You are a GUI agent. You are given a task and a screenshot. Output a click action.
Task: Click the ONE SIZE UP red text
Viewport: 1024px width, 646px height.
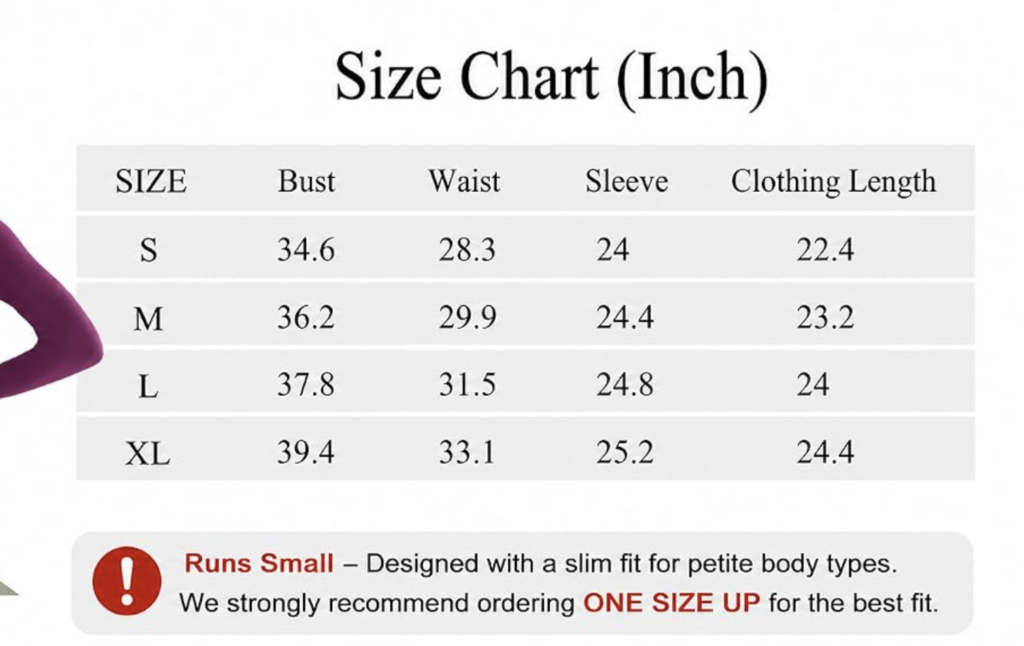[671, 603]
